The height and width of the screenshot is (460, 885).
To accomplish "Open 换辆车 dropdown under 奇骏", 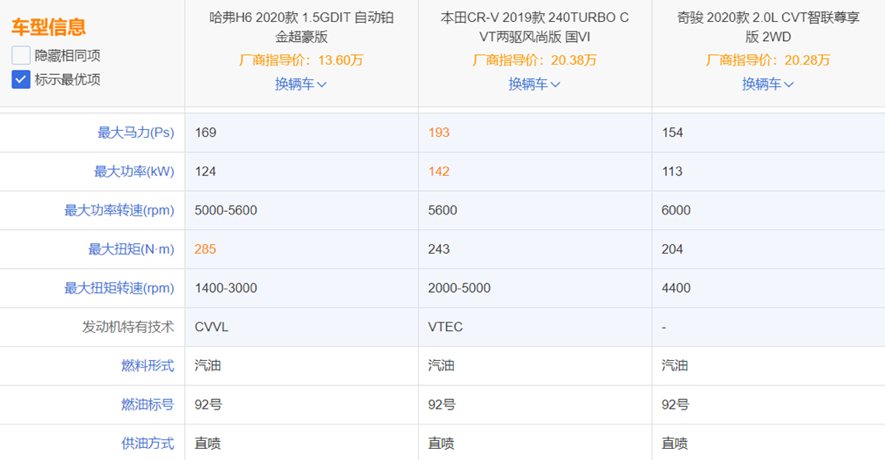I will coord(768,84).
